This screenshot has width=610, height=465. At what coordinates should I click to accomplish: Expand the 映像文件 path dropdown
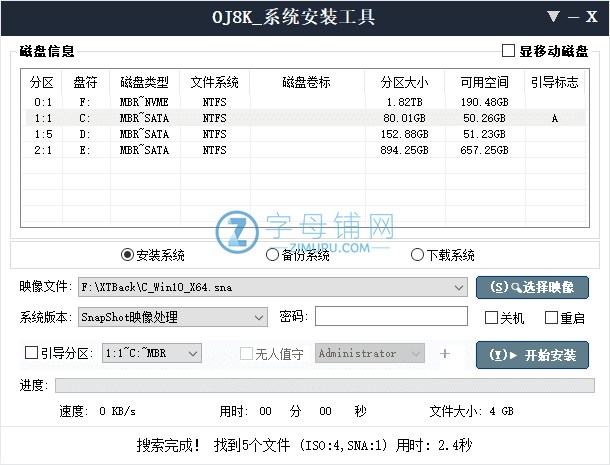(x=459, y=287)
